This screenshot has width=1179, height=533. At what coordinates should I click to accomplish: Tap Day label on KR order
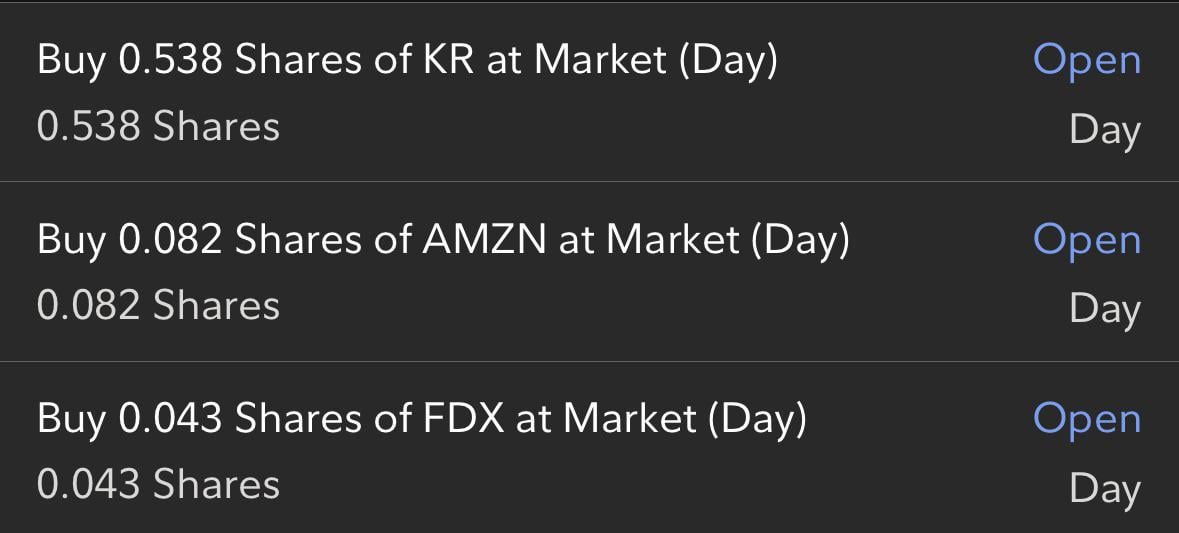(x=1104, y=130)
